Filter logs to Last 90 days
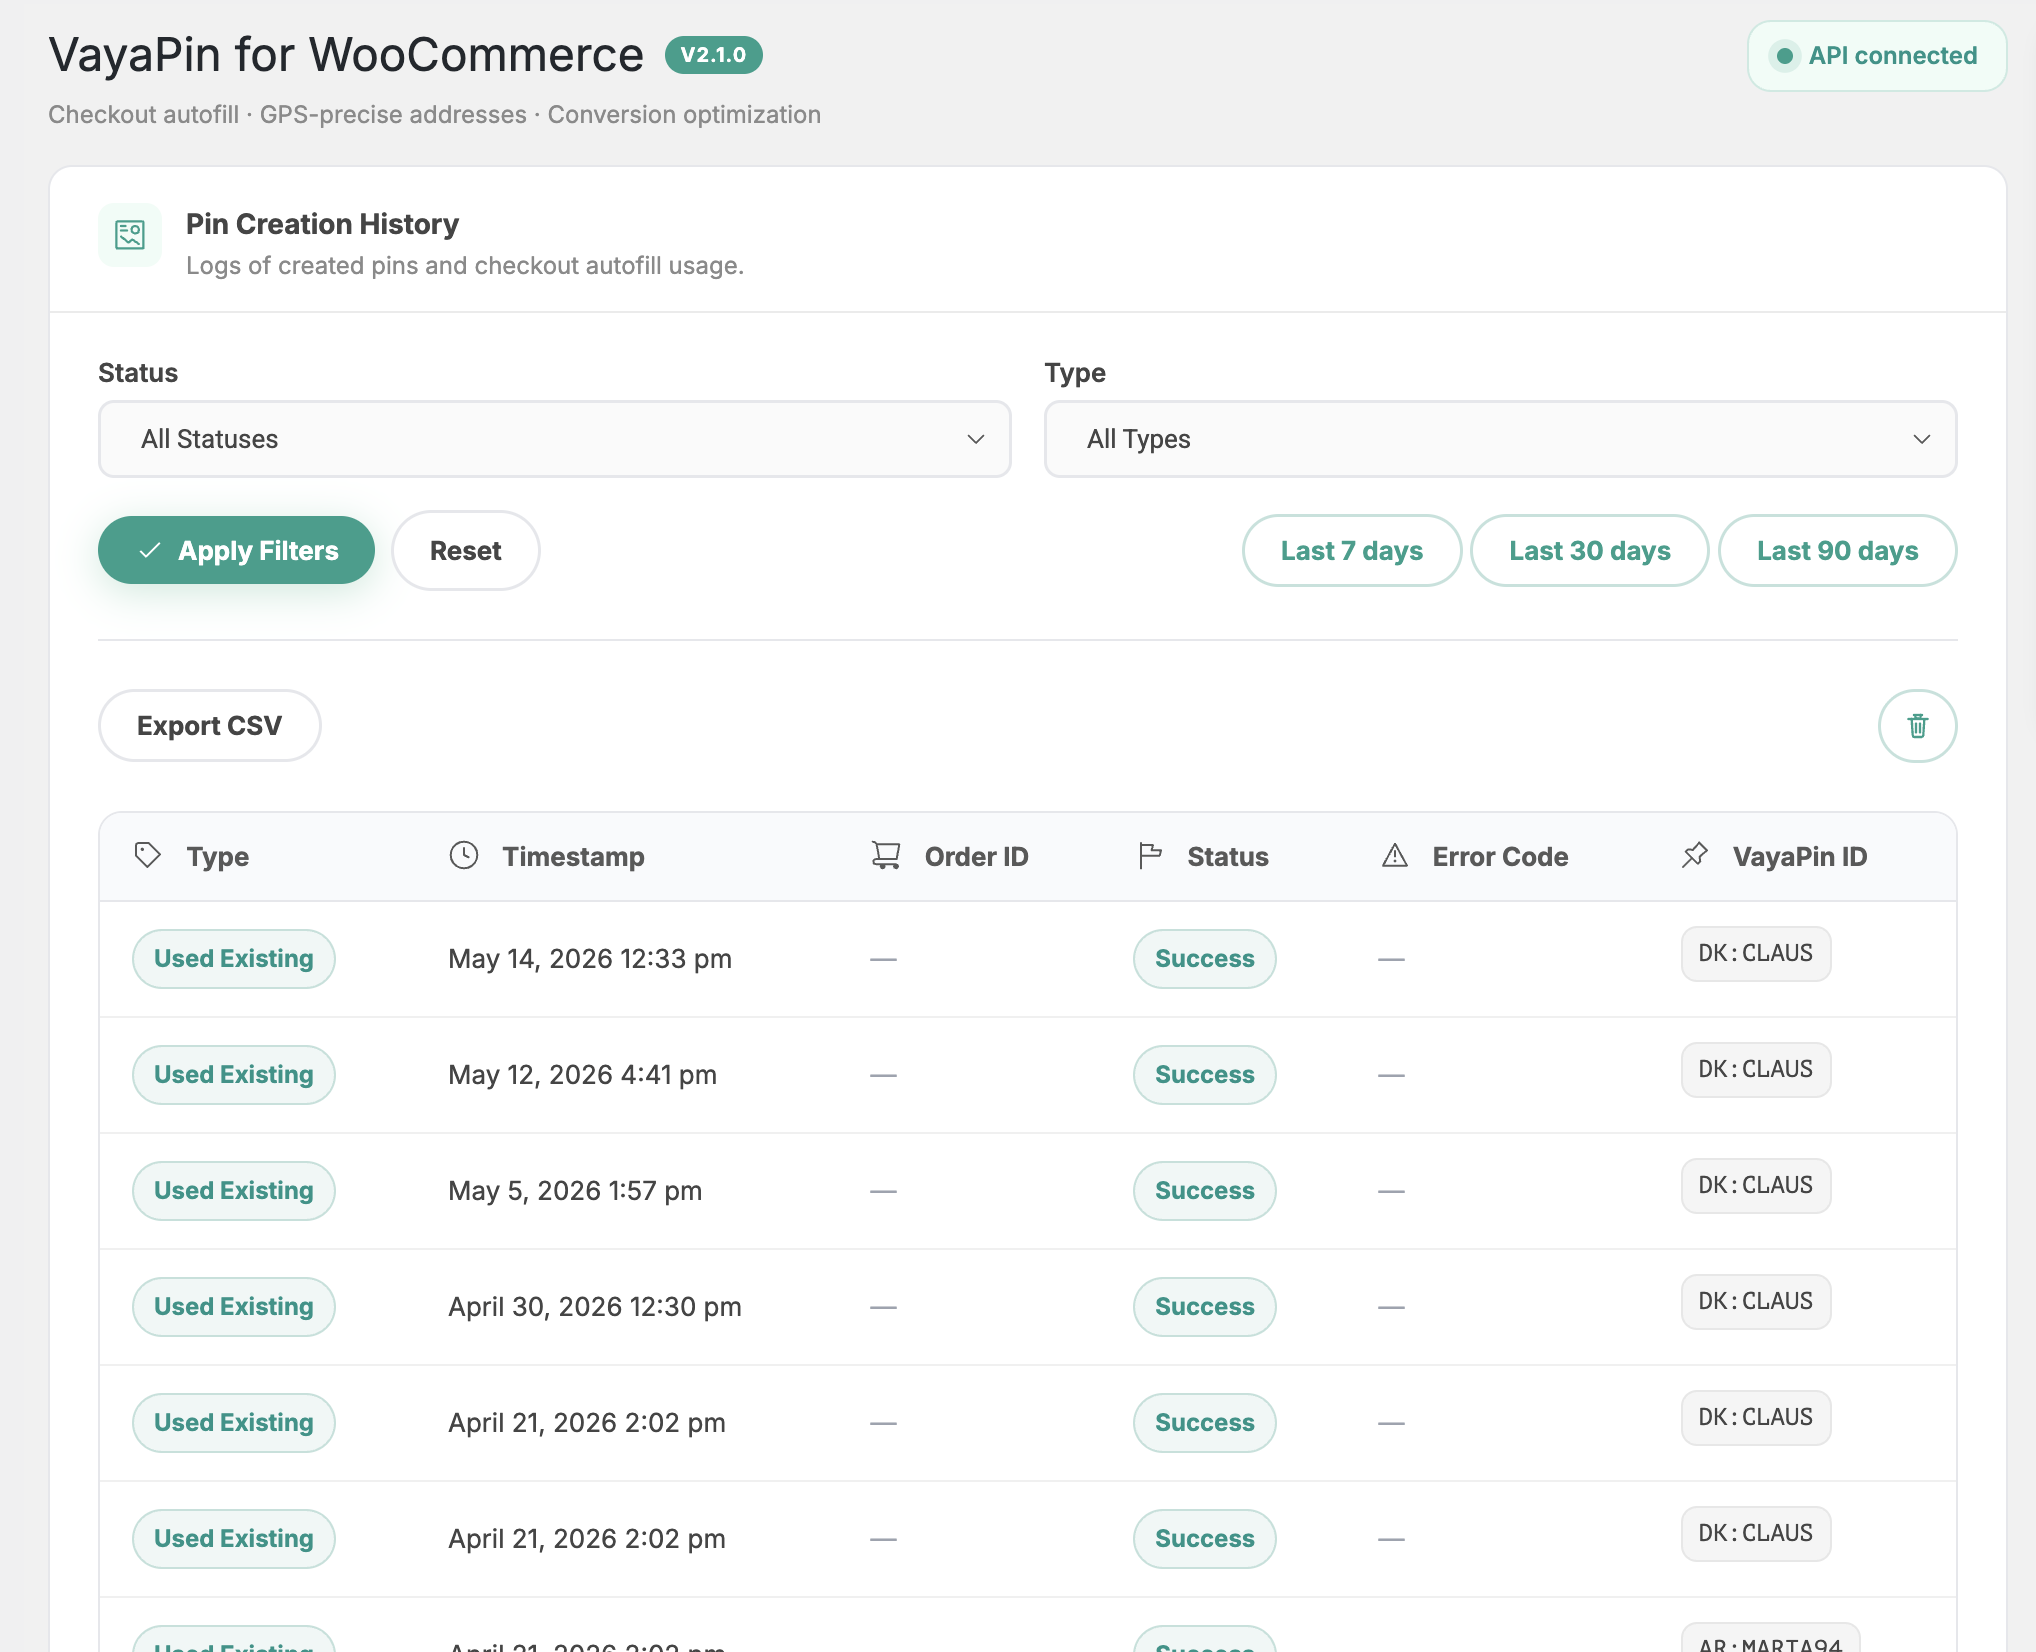The height and width of the screenshot is (1652, 2036). click(x=1838, y=550)
